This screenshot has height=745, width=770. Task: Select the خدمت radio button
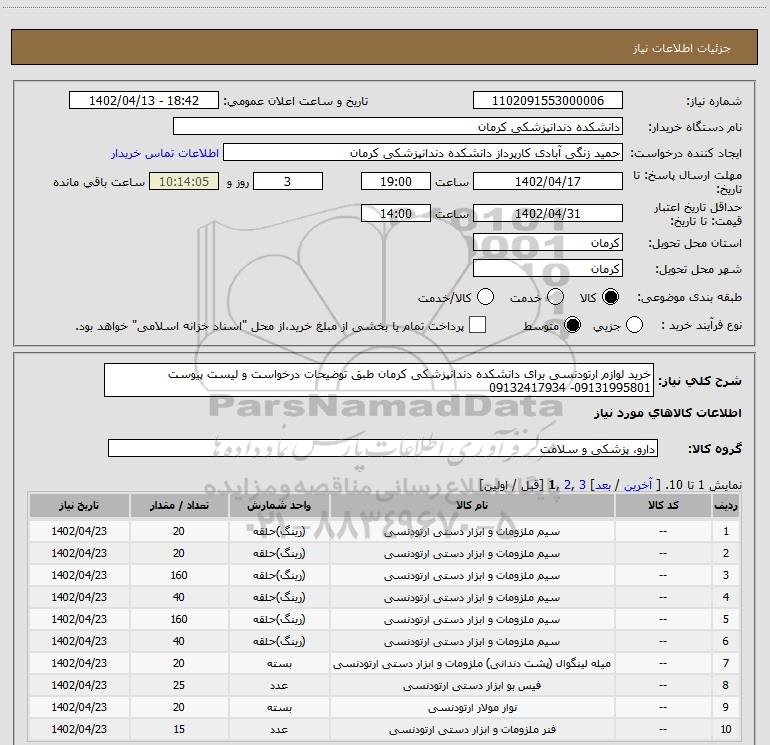555,297
